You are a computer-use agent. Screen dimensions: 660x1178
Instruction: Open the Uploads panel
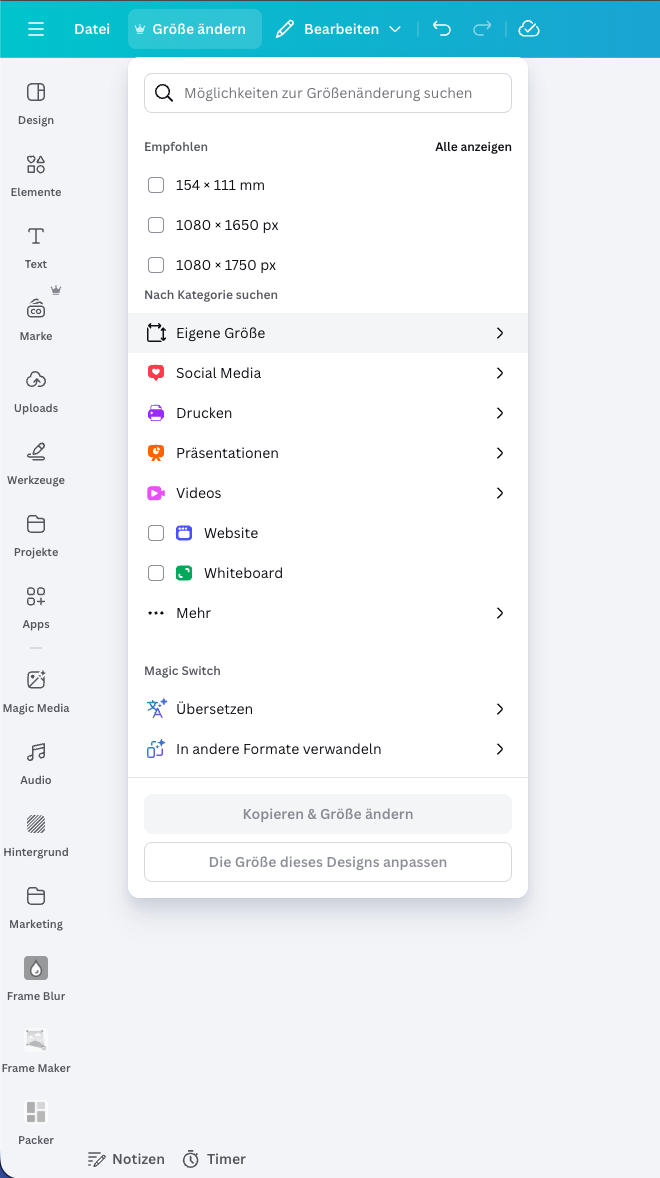[x=35, y=391]
